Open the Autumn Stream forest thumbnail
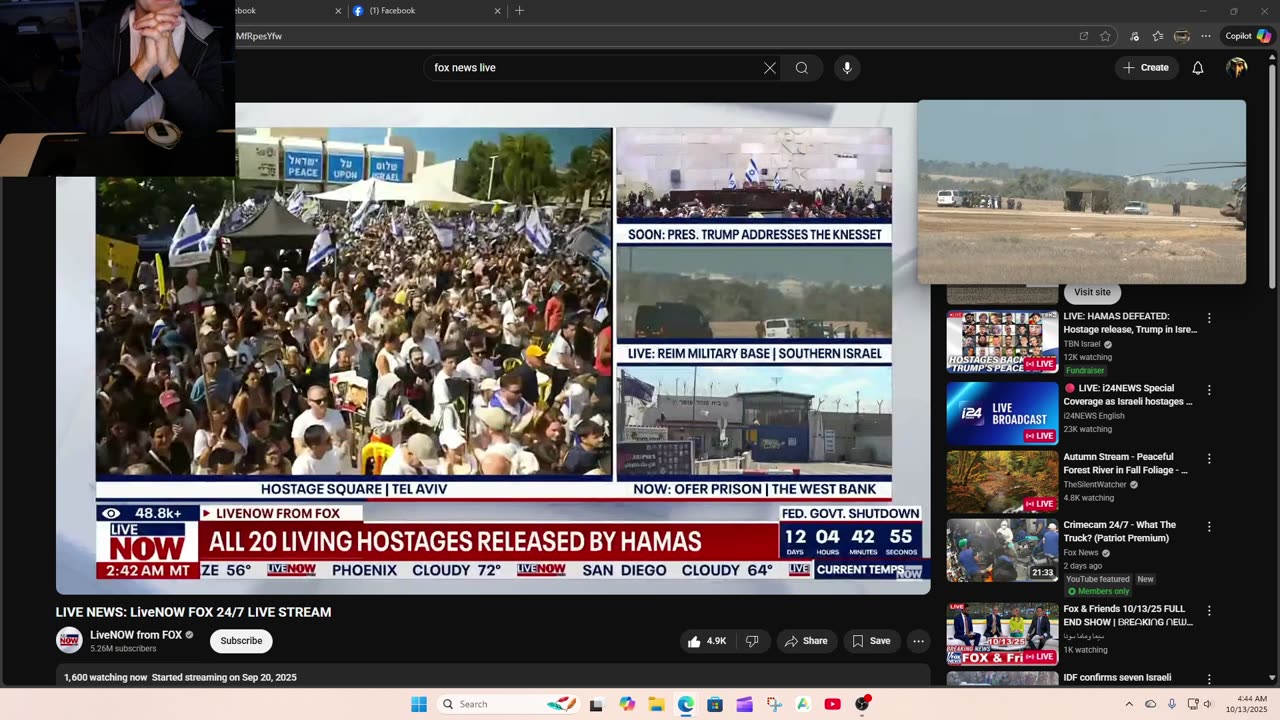The image size is (1280, 720). [x=1002, y=482]
